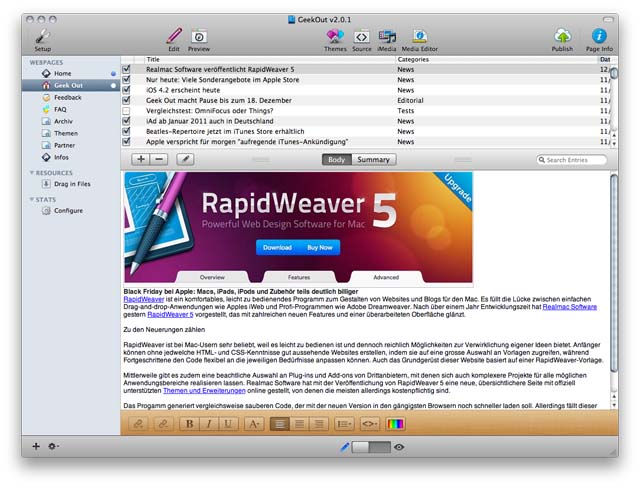
Task: Uncheck the iAd ab Januar 2011 entry
Action: tap(127, 121)
